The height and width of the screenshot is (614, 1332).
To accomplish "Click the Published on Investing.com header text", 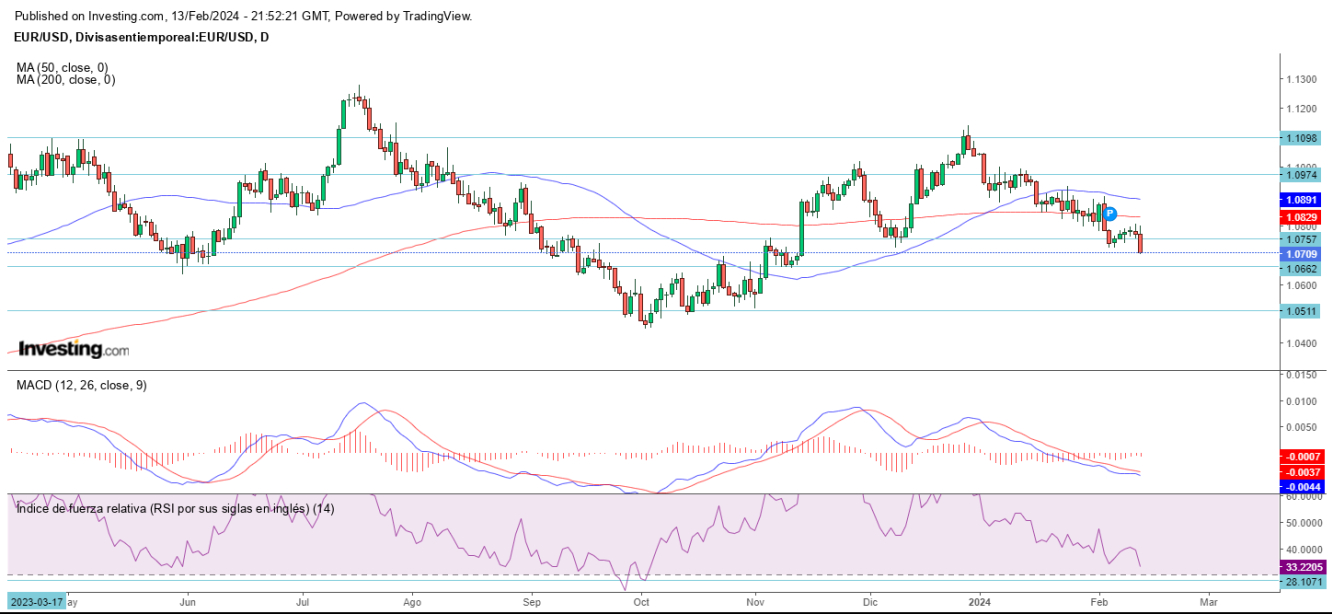I will [x=245, y=16].
